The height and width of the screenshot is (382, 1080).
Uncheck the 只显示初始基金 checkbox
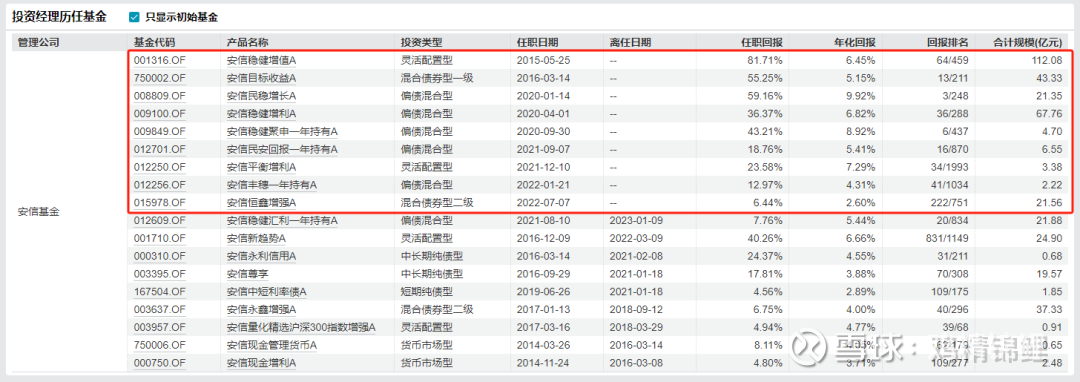tap(135, 17)
